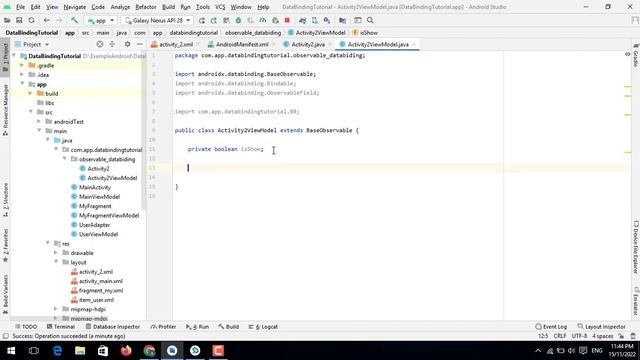Toggle tool window bars via bottom-left corner icon
This screenshot has height=360, width=640.
pyautogui.click(x=5, y=336)
